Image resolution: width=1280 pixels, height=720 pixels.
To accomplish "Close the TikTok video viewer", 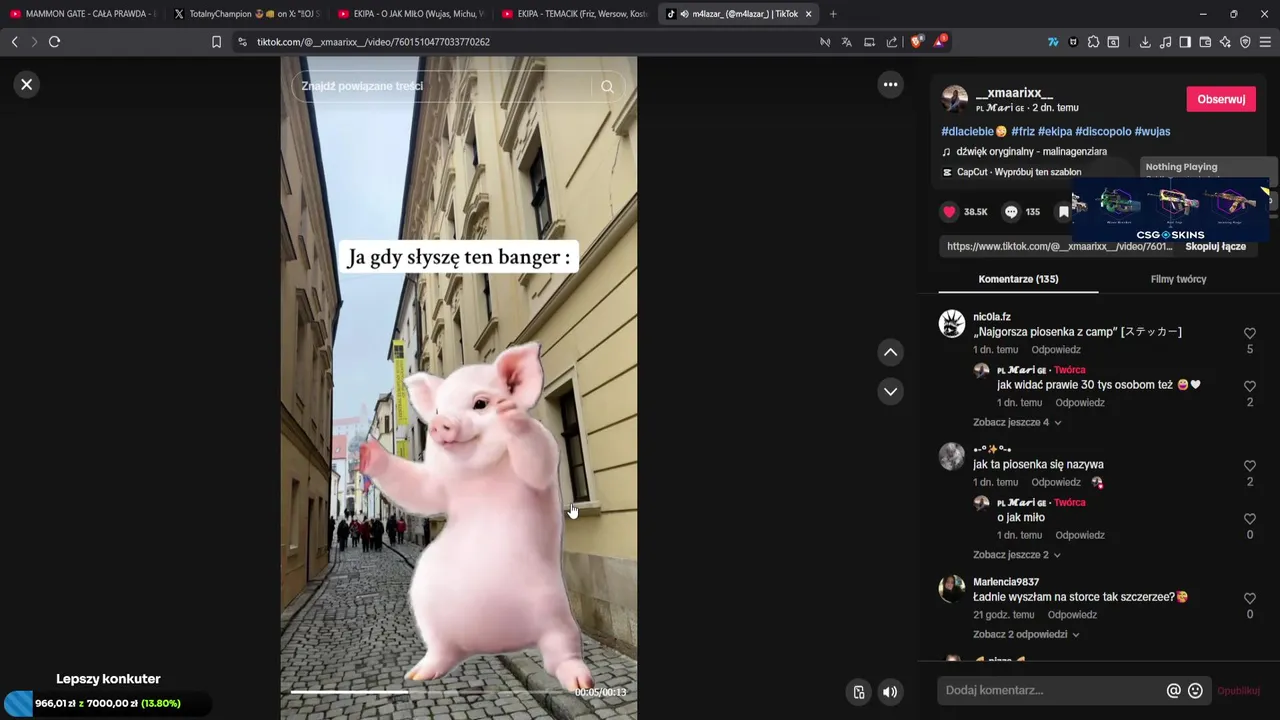I will pos(27,84).
